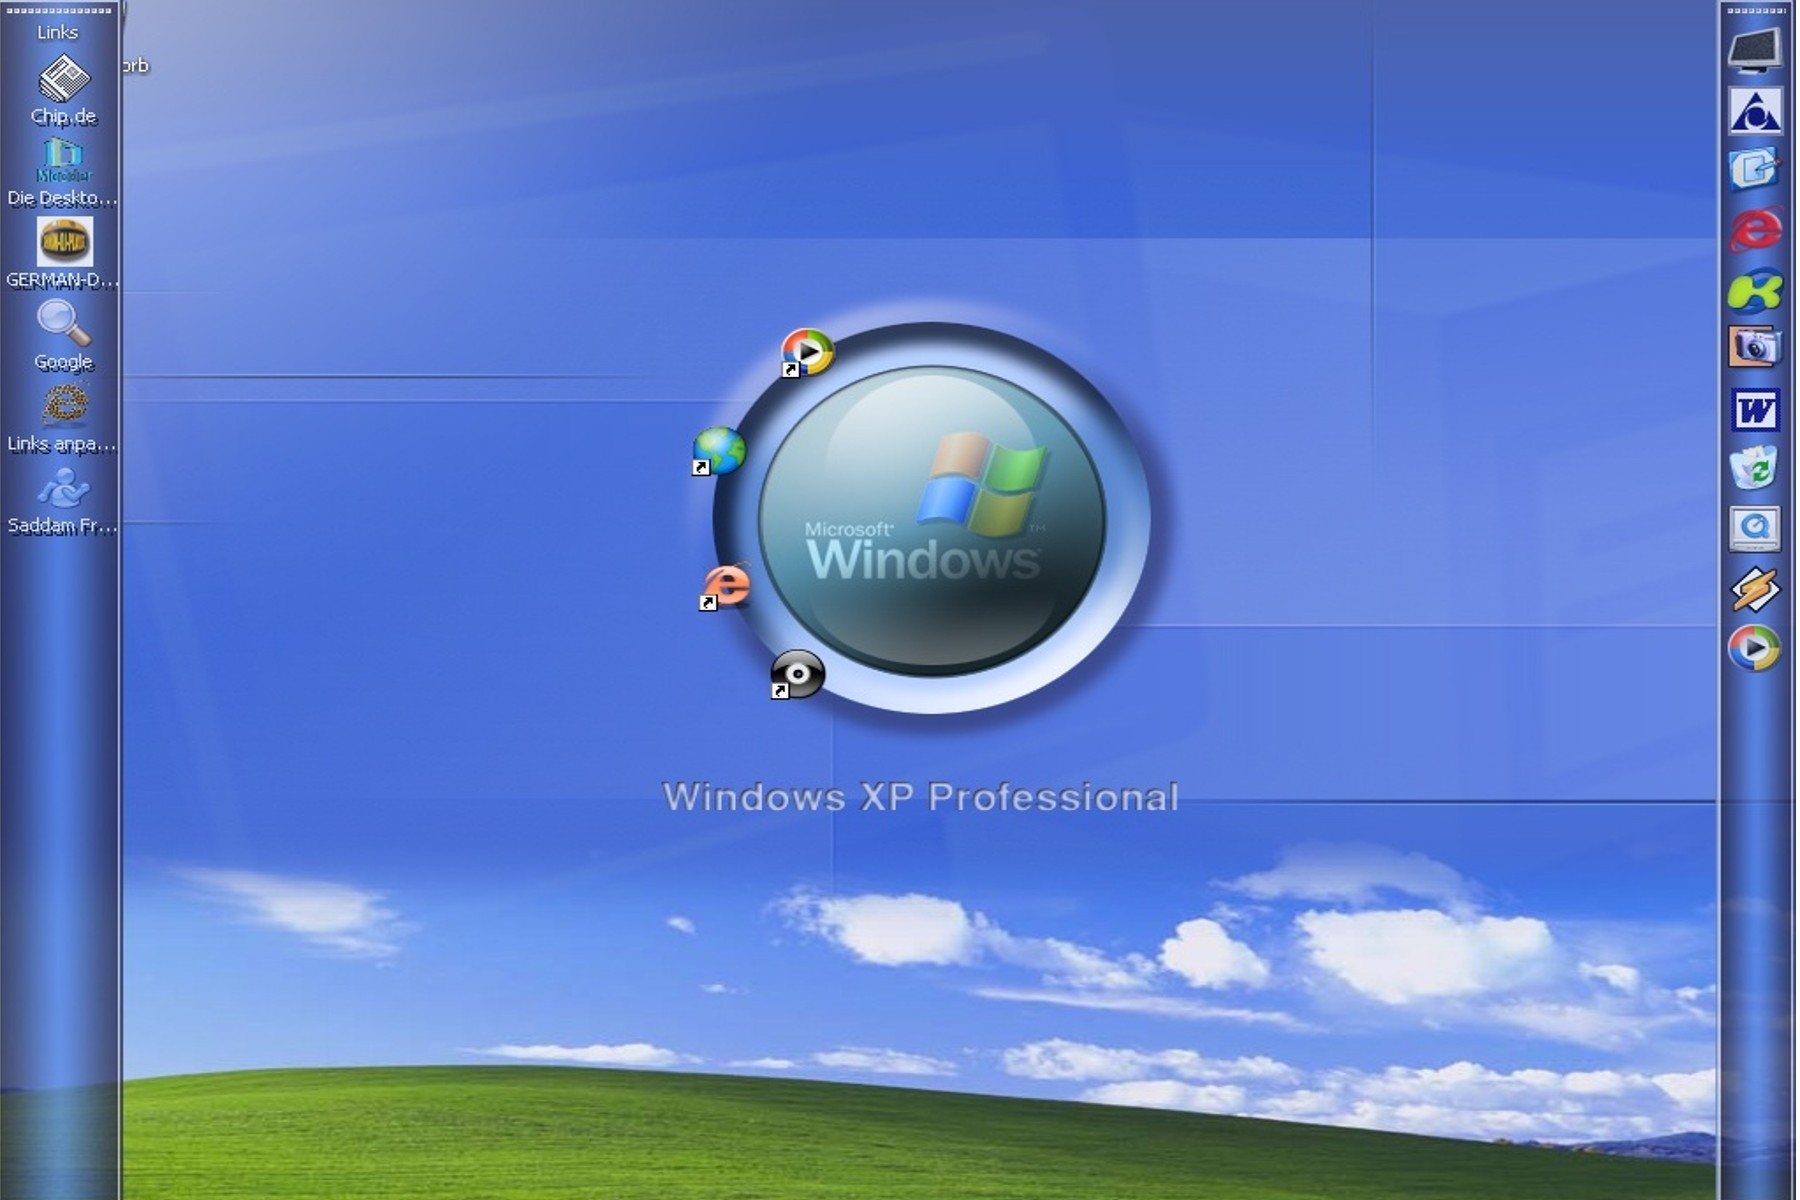
Task: Launch red Internet Explorer icon in right toolbar
Action: point(1755,230)
